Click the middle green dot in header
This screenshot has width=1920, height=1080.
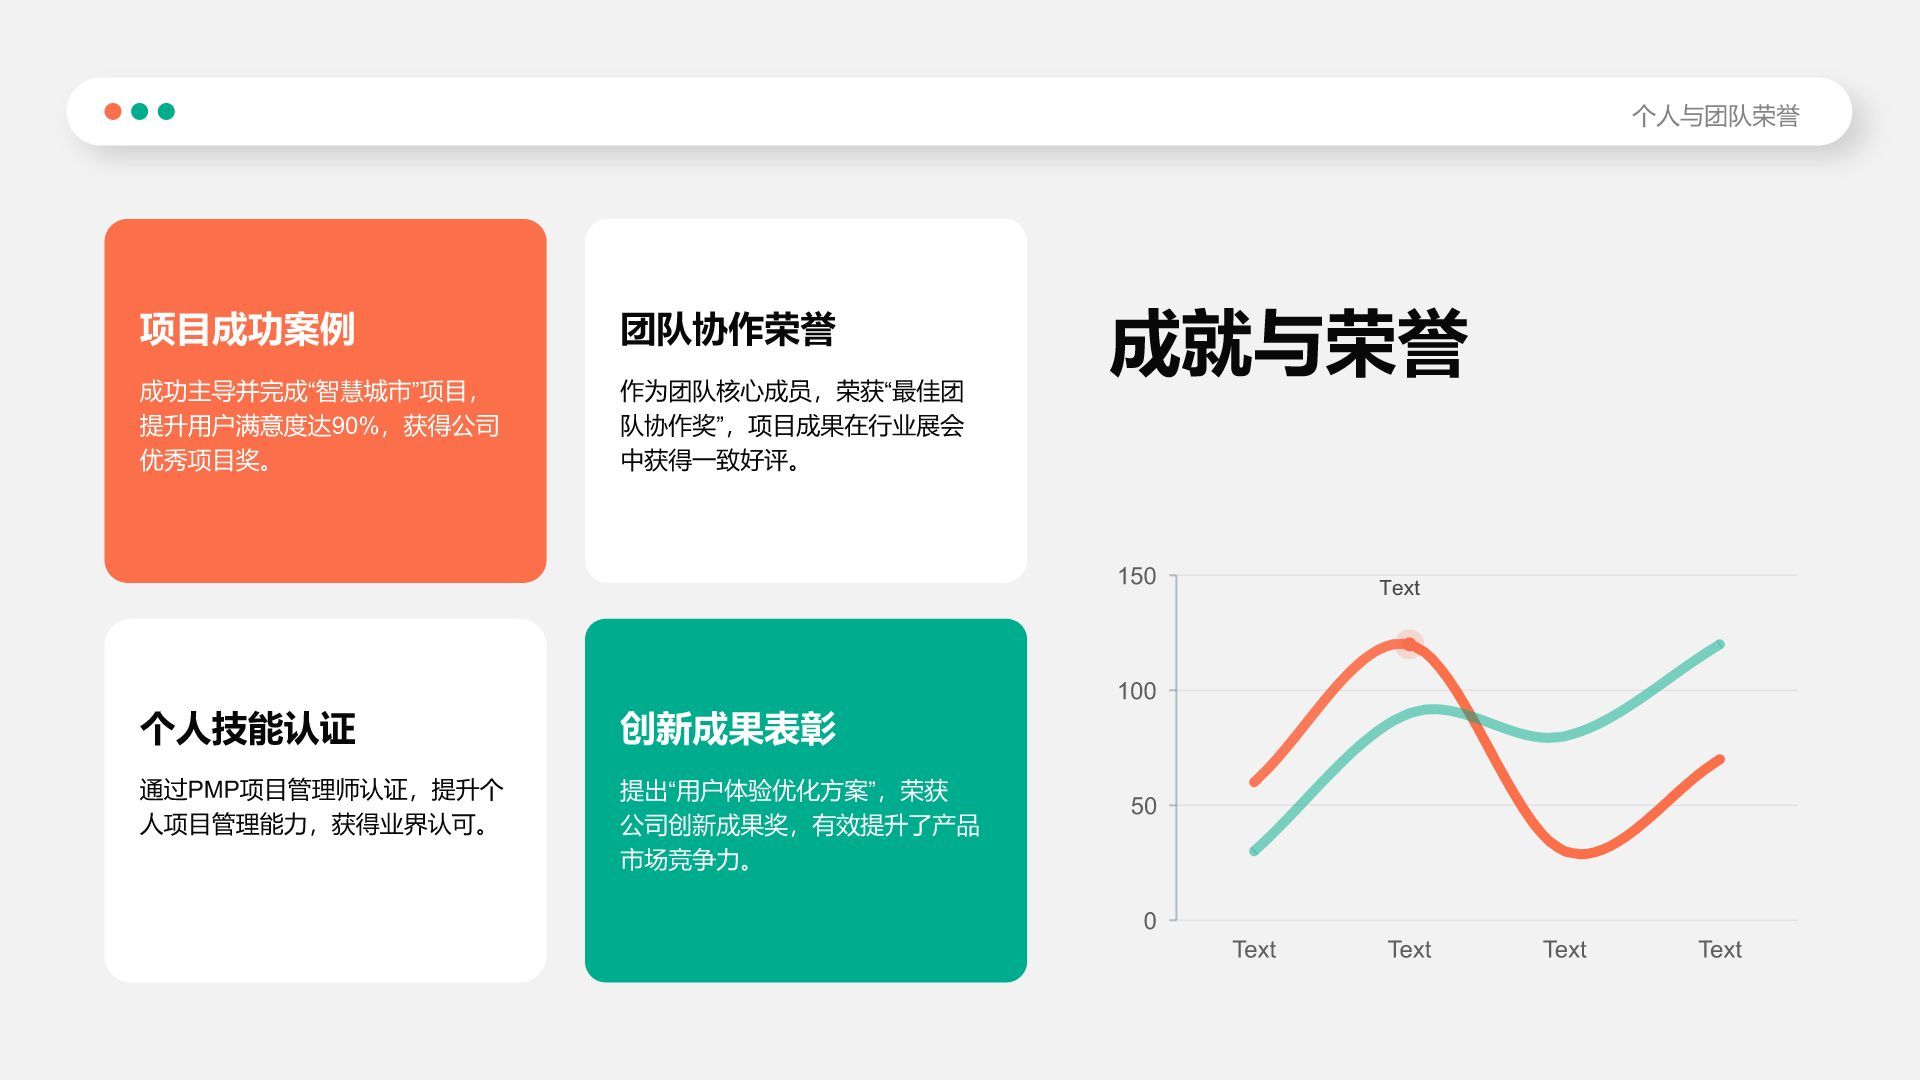(140, 111)
